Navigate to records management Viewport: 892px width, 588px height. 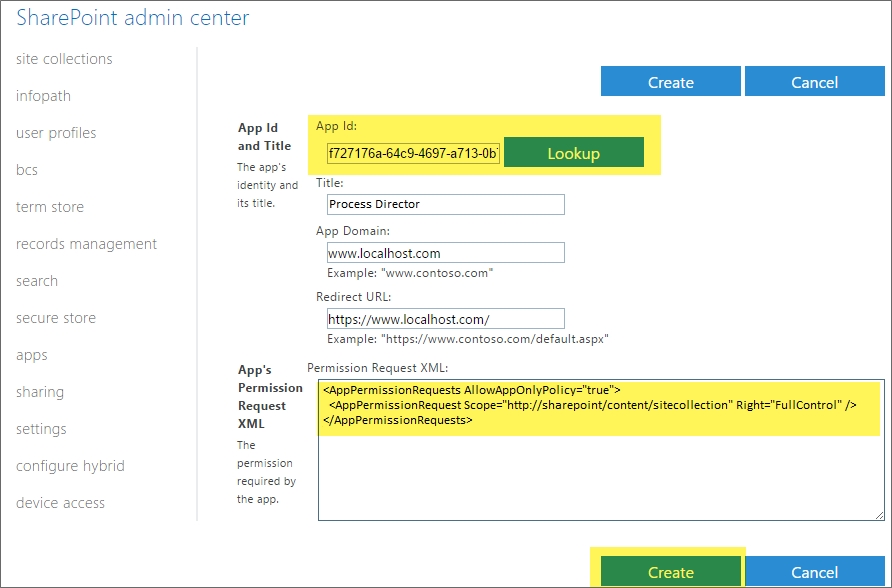(x=86, y=244)
